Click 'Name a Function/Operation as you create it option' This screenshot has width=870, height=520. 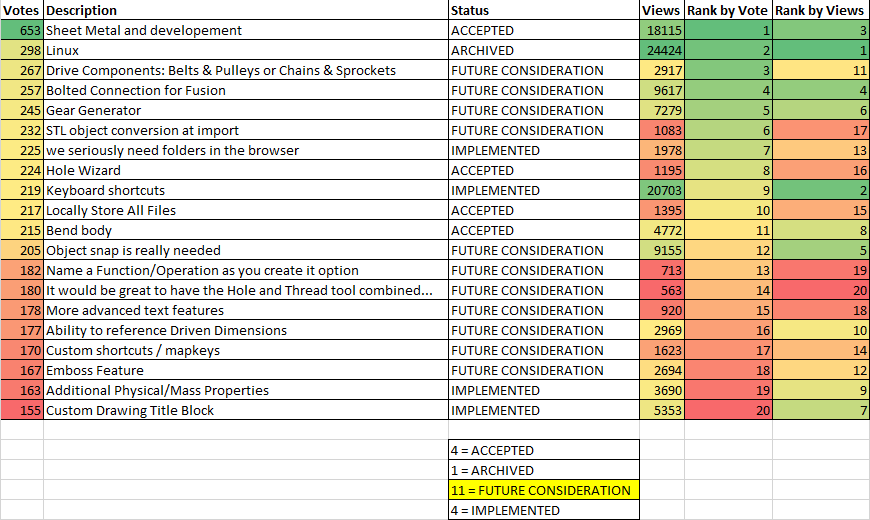tap(246, 270)
